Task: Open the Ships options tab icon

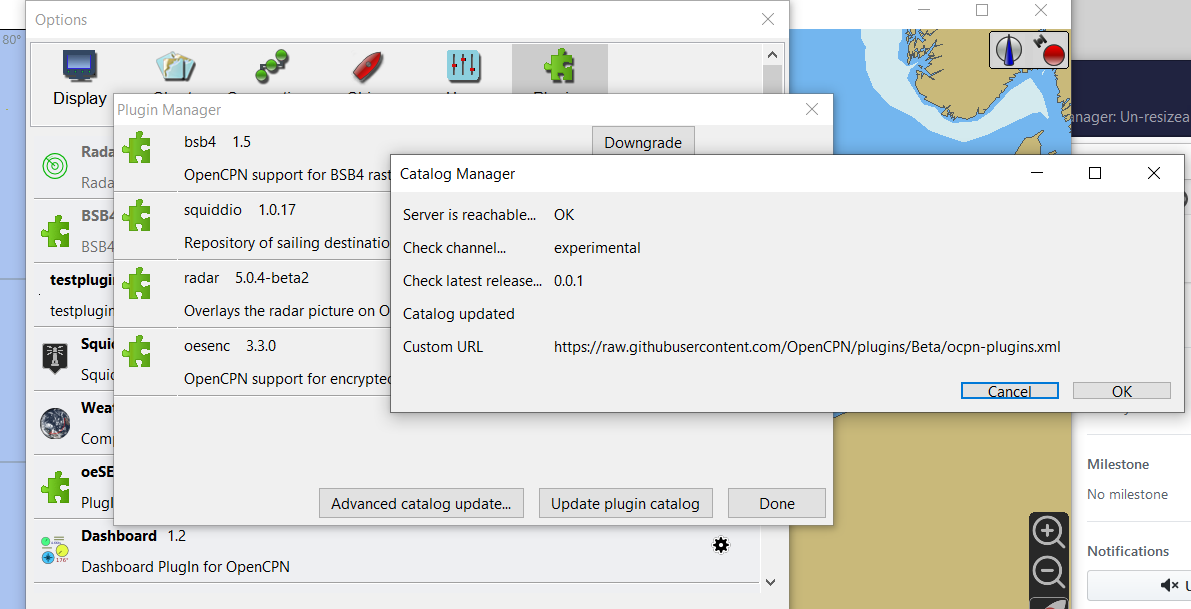Action: pos(368,67)
